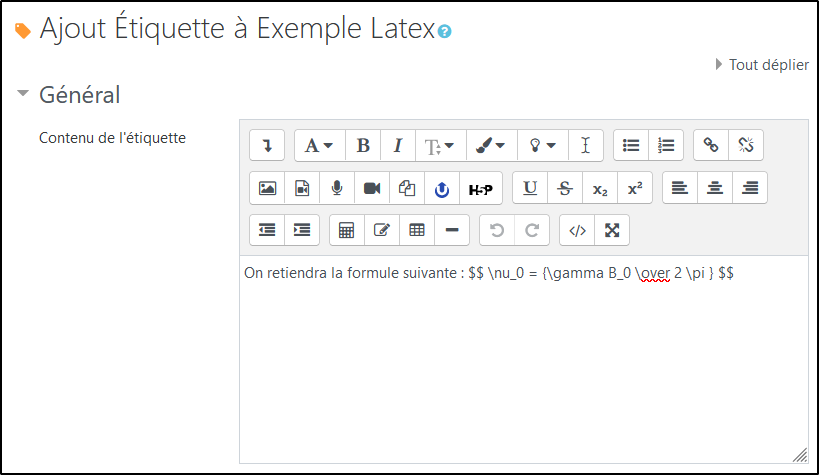Align text left

680,188
